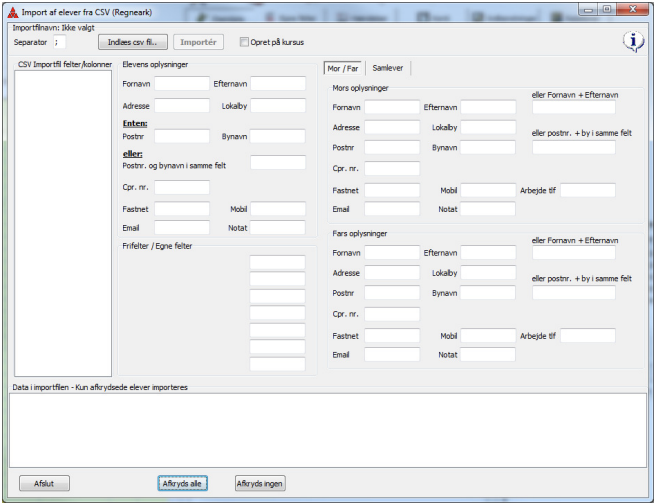Click the Separator input field

(59, 42)
